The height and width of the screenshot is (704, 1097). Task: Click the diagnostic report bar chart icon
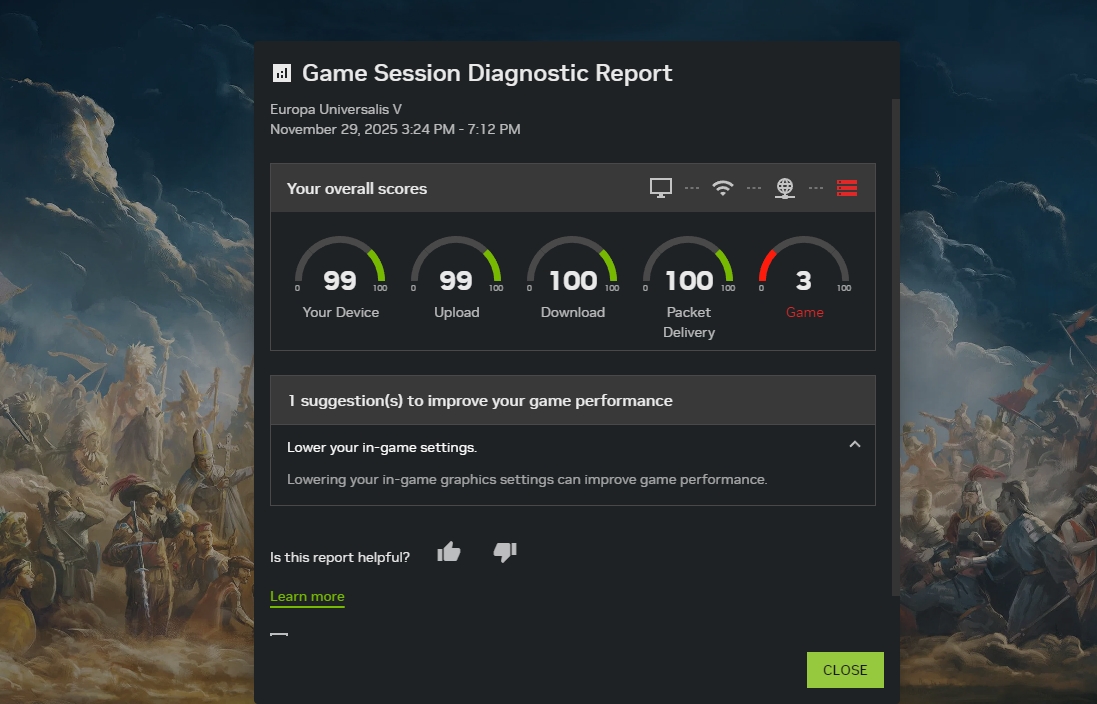click(x=281, y=73)
